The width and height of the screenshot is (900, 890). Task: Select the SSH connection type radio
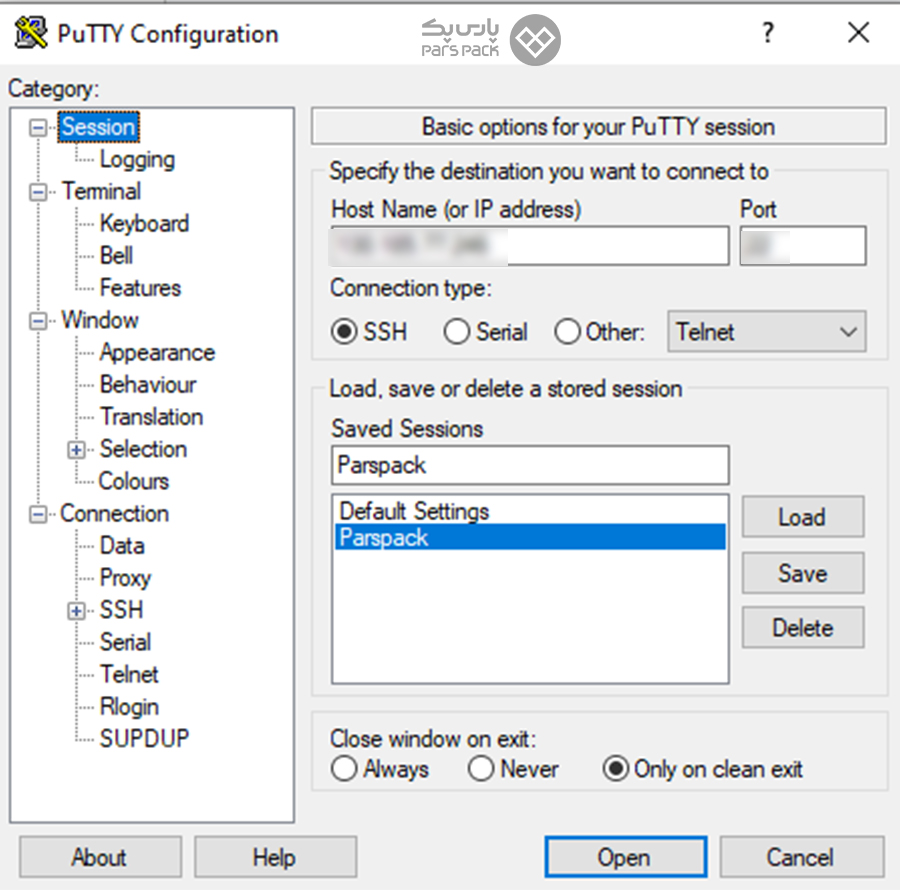coord(344,332)
